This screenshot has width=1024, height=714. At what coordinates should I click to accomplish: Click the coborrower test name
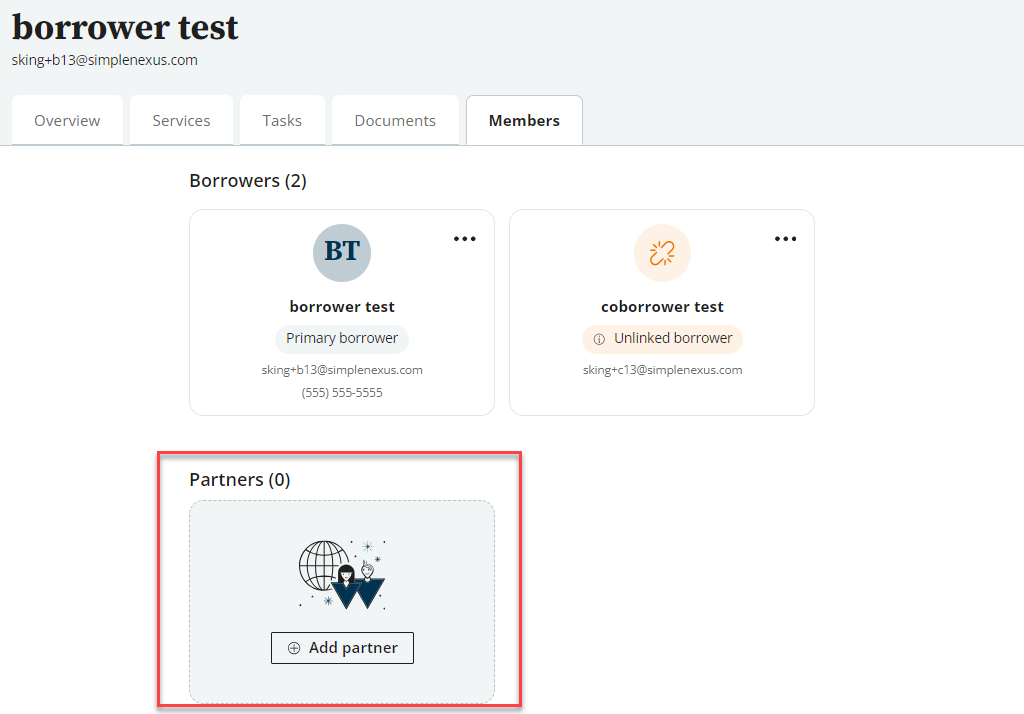[662, 307]
